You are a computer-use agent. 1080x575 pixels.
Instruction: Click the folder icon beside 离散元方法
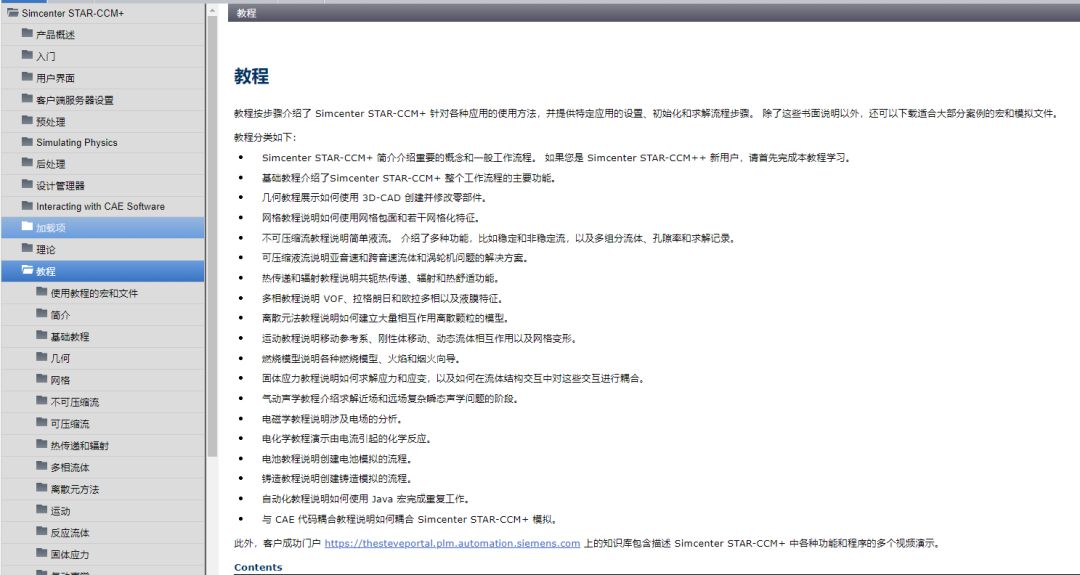(42, 488)
